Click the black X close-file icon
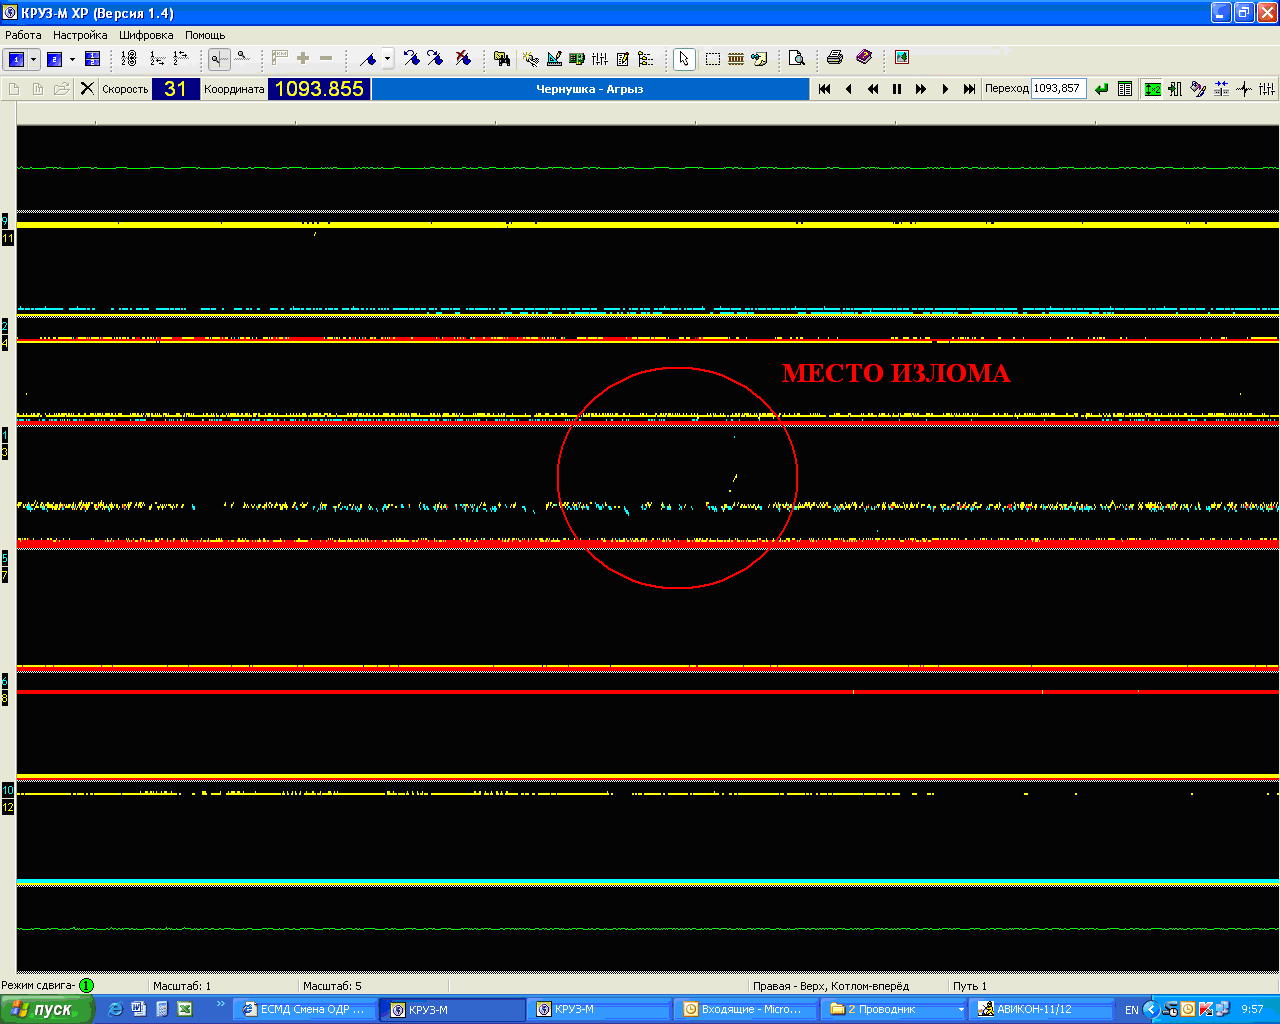This screenshot has height=1024, width=1280. [87, 89]
